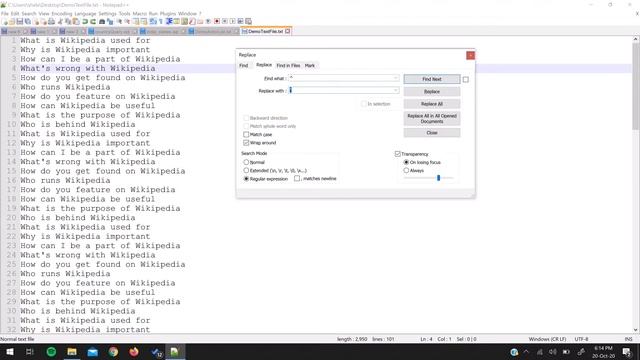
Task: Open the Language menu
Action: 85,13
